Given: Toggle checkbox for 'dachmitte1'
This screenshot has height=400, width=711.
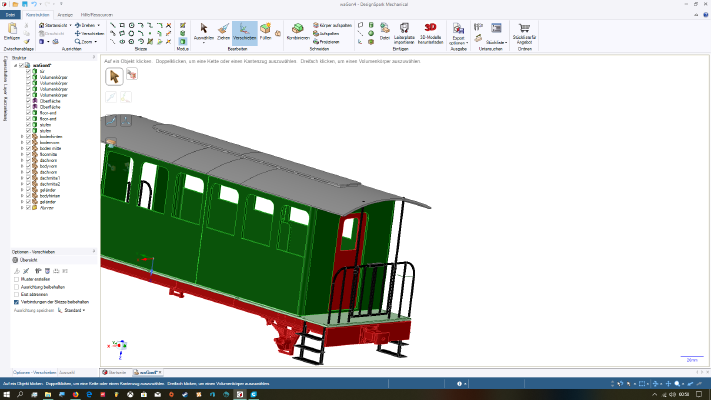Looking at the screenshot, I should coord(28,178).
